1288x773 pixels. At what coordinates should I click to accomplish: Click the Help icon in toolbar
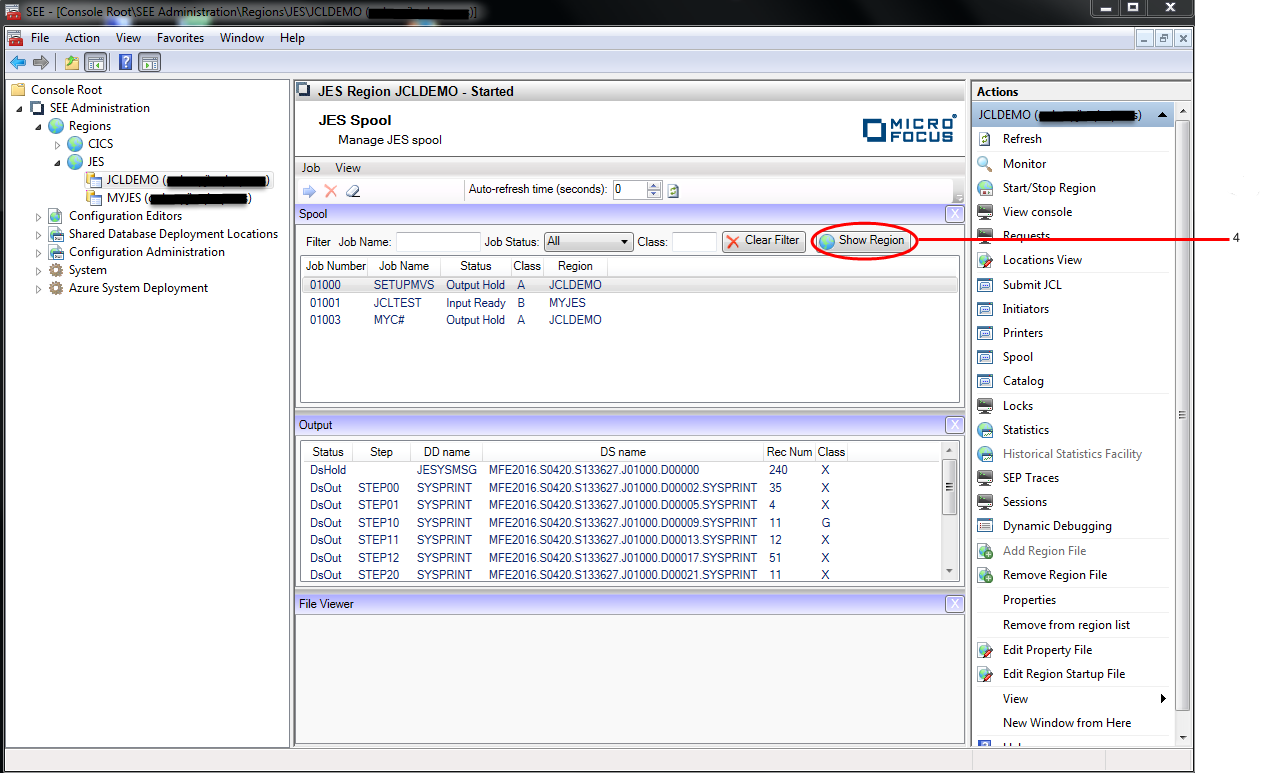126,63
